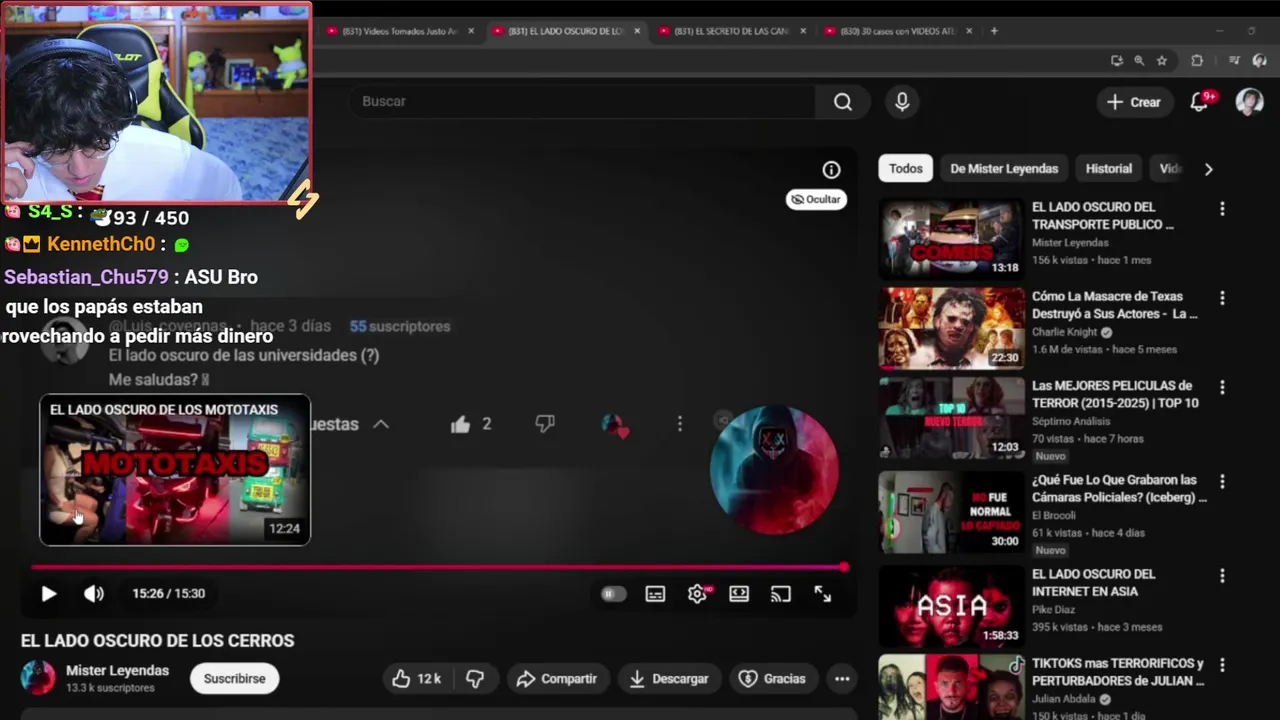Select Historial filter chip
The image size is (1280, 720).
pyautogui.click(x=1109, y=169)
